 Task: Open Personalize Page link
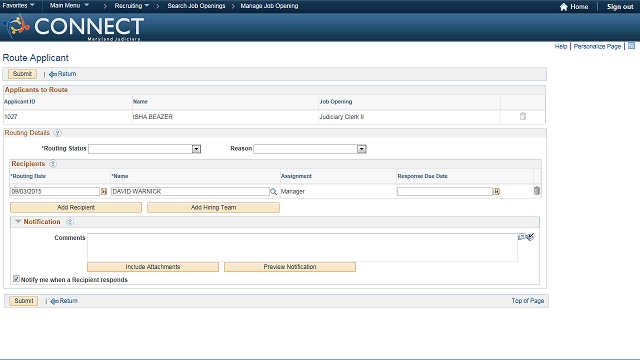[x=597, y=47]
